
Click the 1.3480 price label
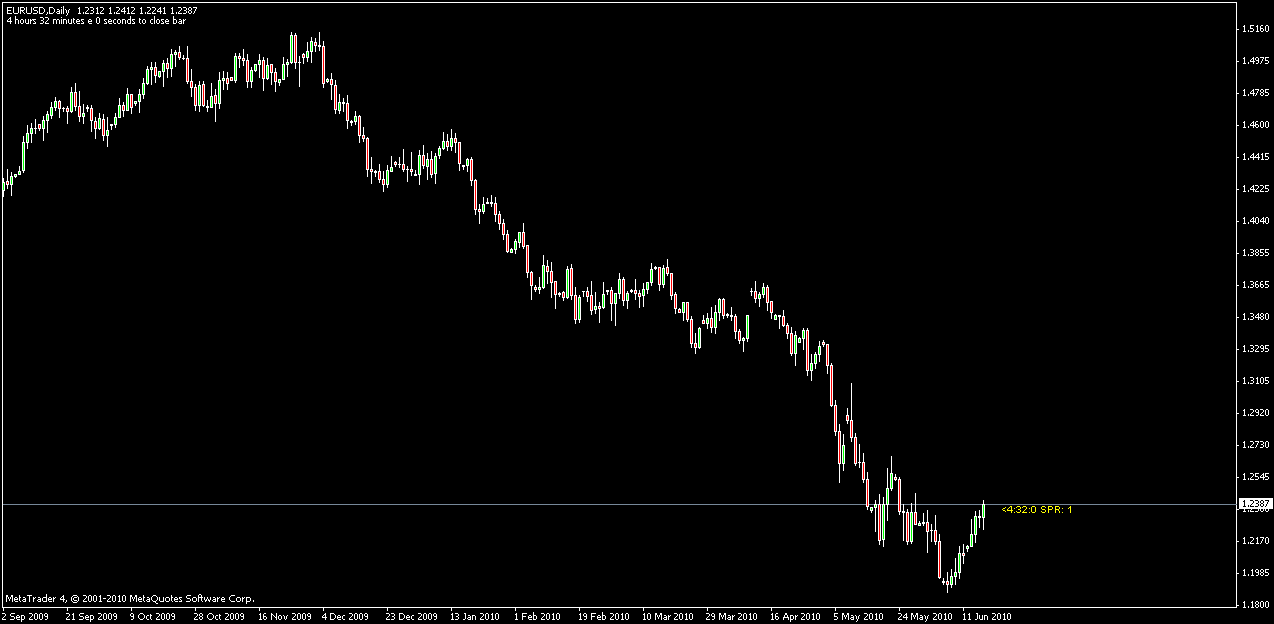pos(1255,317)
